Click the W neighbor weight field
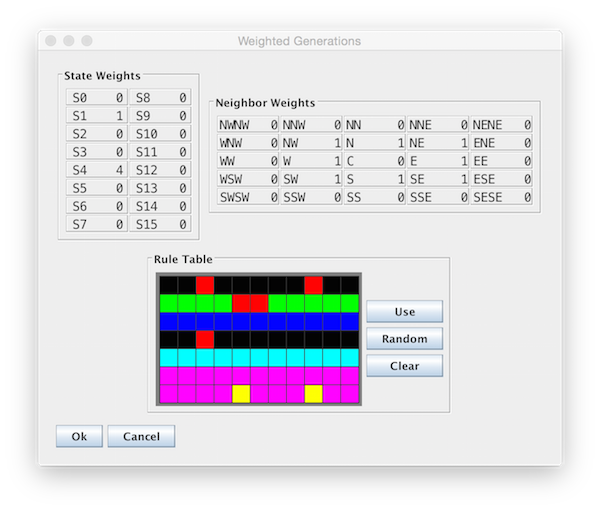This screenshot has width=600, height=511. click(x=311, y=161)
